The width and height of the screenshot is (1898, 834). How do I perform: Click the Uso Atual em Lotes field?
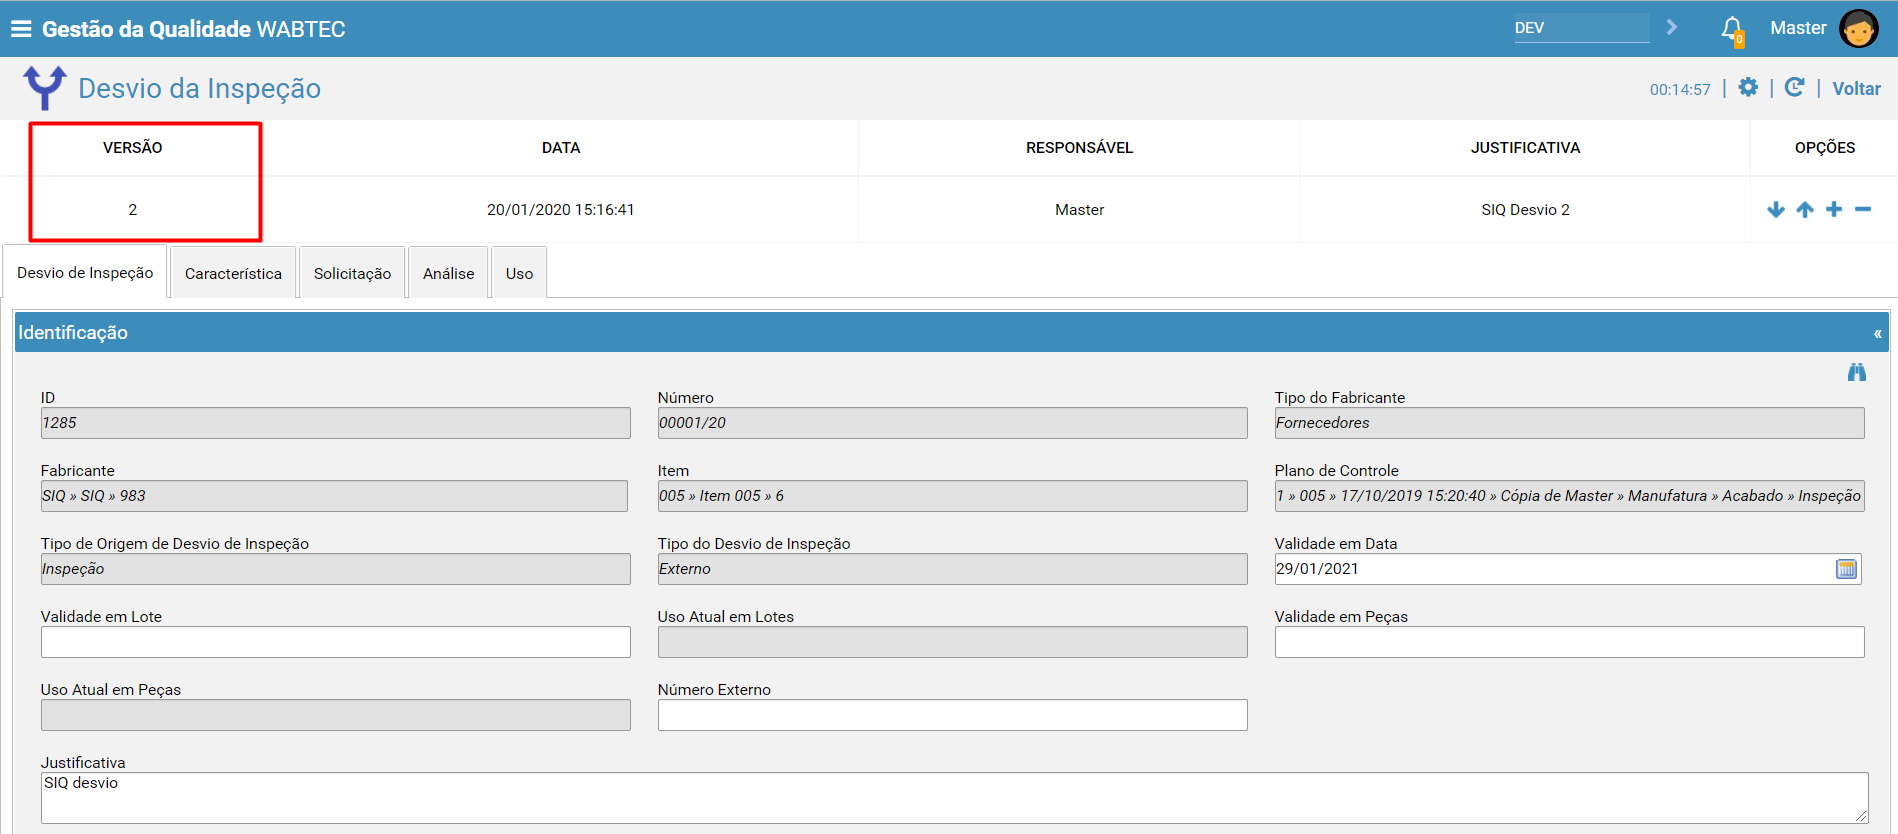952,642
